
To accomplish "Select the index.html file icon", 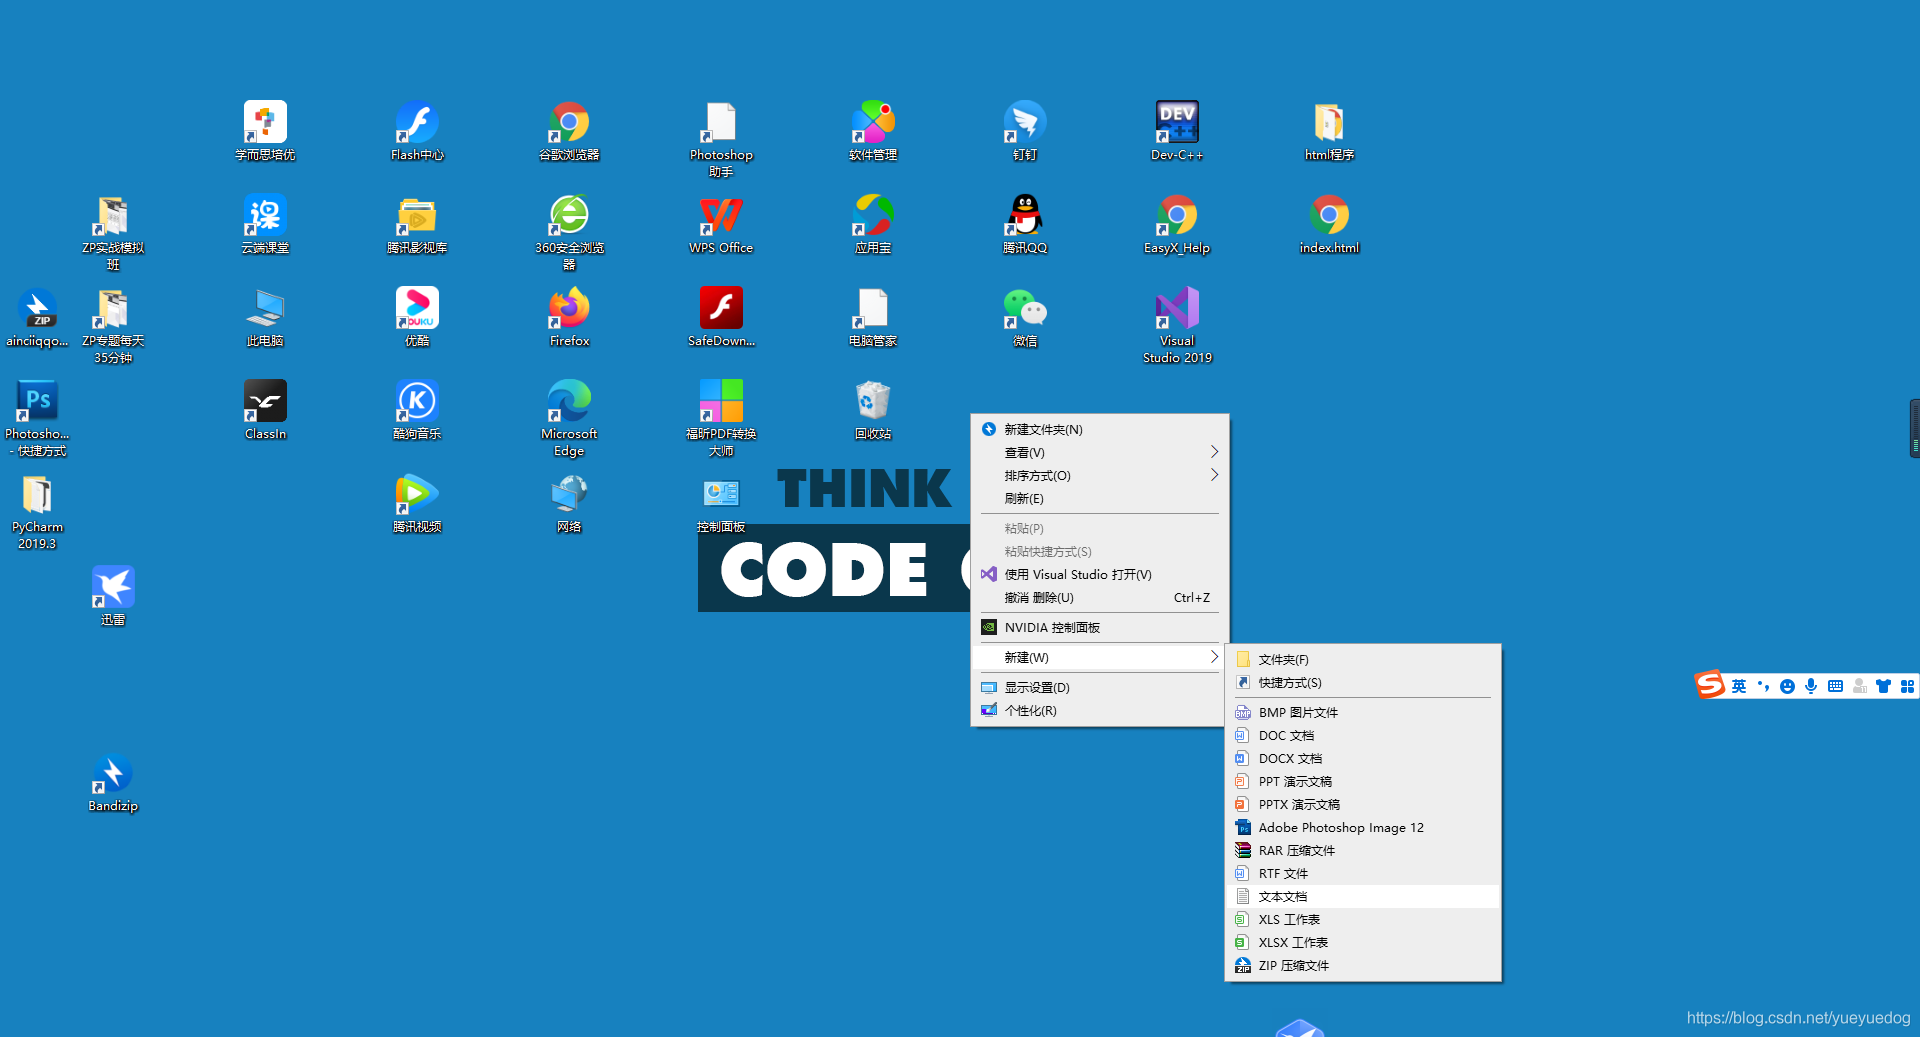I will pyautogui.click(x=1329, y=223).
